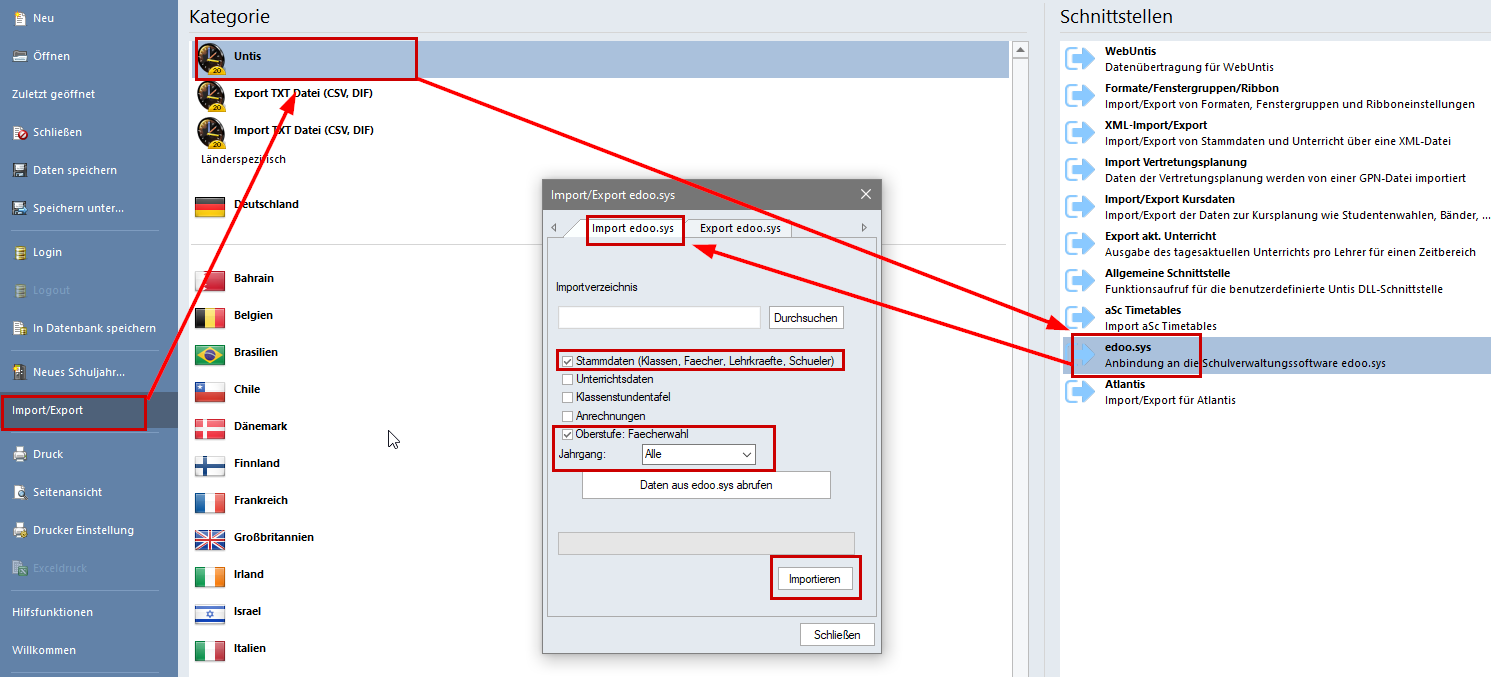Select Import/Export Kursdaten entry

(x=1275, y=207)
